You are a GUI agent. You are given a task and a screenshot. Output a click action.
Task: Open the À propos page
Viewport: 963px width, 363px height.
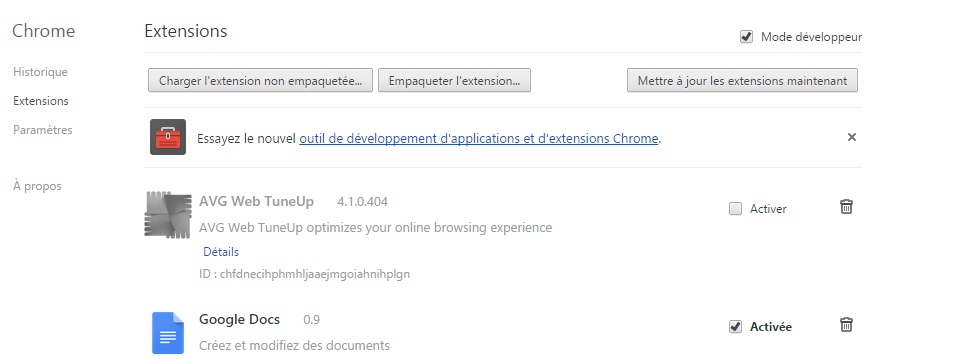click(x=37, y=185)
